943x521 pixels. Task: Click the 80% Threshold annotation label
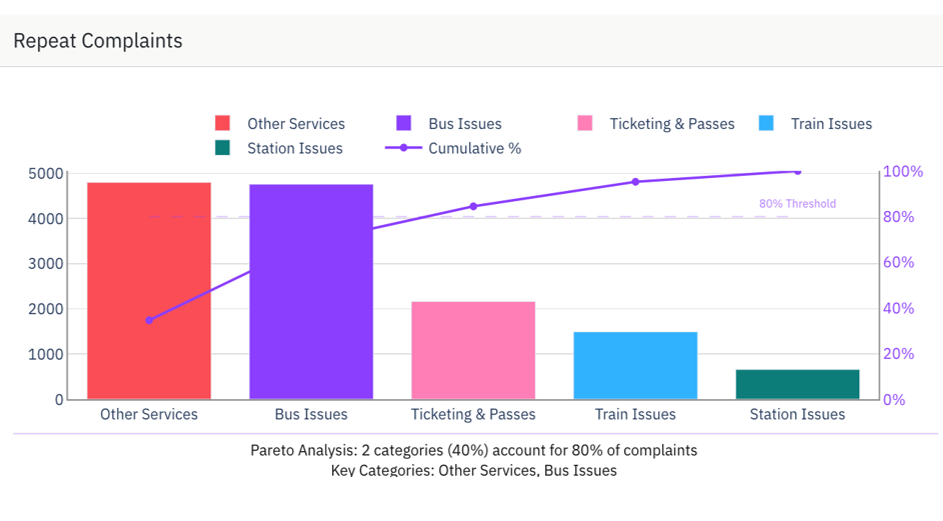coord(797,204)
